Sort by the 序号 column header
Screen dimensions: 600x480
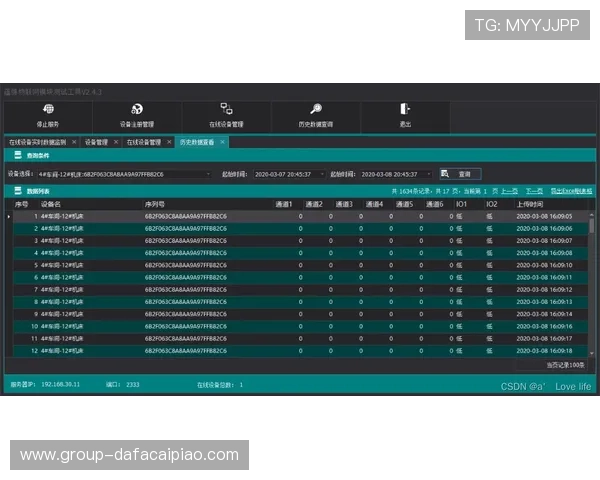tap(21, 204)
